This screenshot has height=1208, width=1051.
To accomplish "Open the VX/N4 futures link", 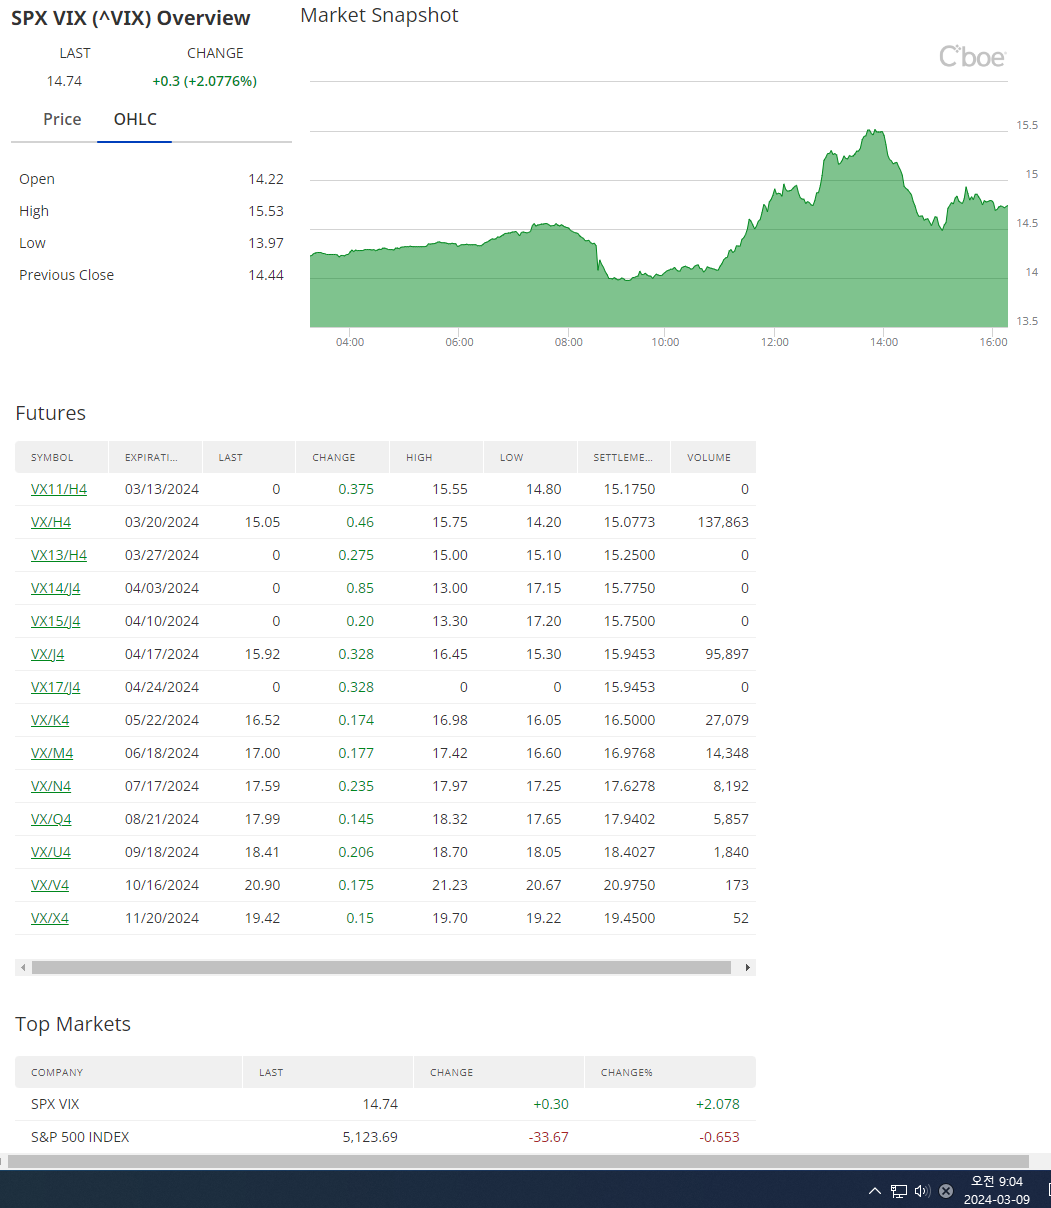I will 51,786.
